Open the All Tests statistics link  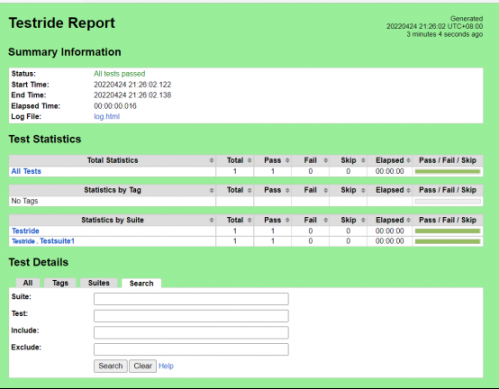26,171
